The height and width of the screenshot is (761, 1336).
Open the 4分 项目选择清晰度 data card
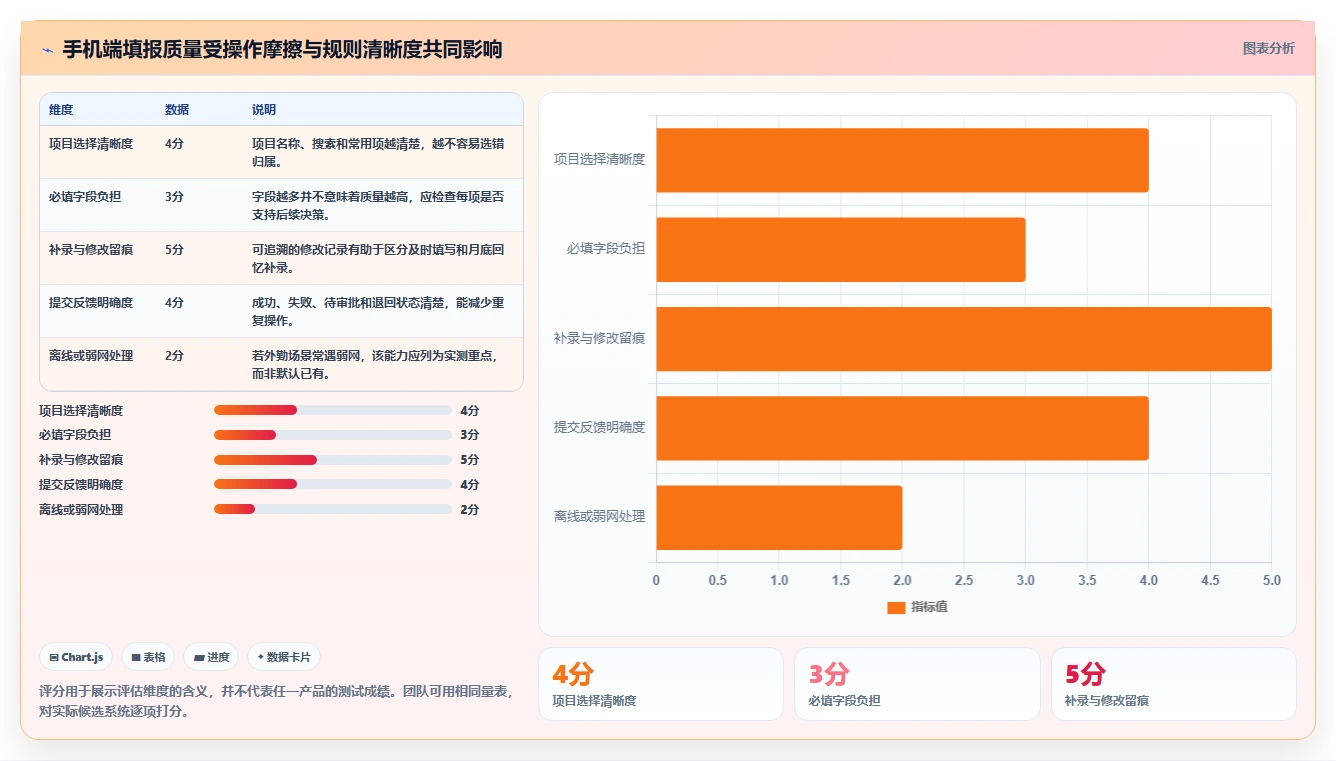pyautogui.click(x=660, y=684)
